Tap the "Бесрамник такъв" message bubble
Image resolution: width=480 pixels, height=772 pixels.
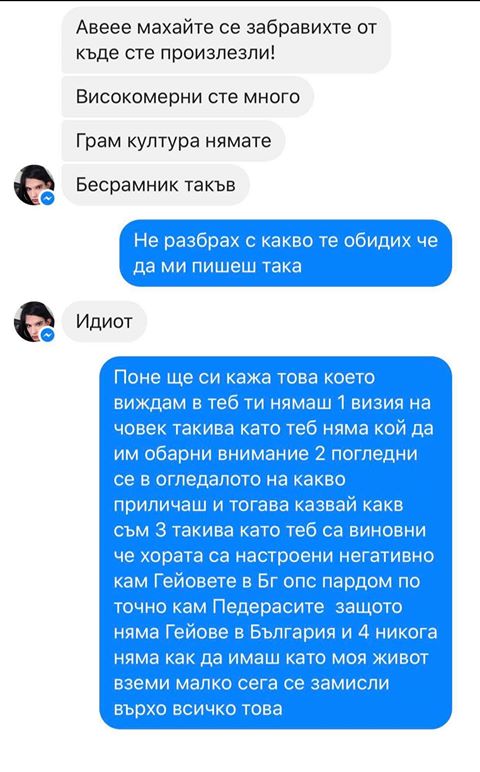tap(156, 185)
